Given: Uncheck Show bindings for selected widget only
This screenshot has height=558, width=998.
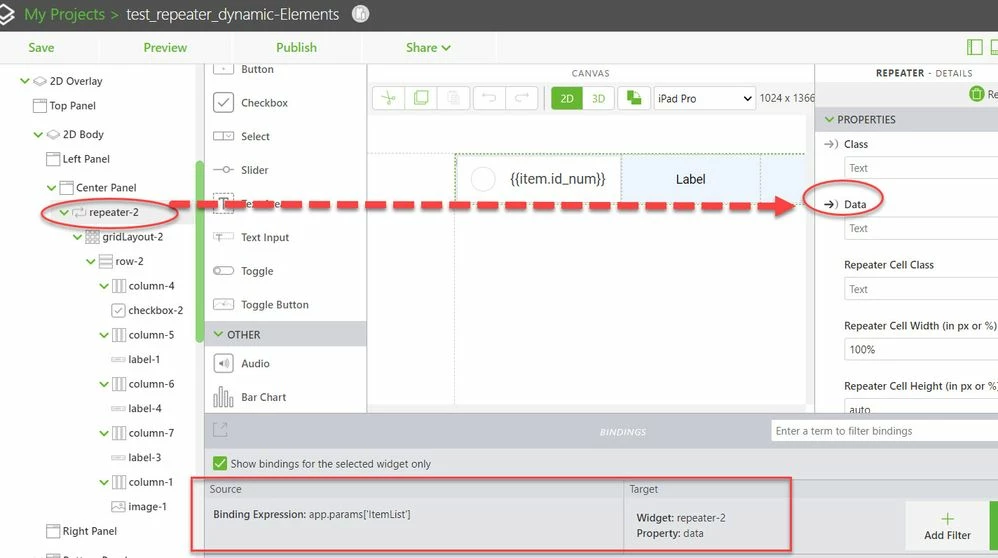Looking at the screenshot, I should tap(220, 463).
